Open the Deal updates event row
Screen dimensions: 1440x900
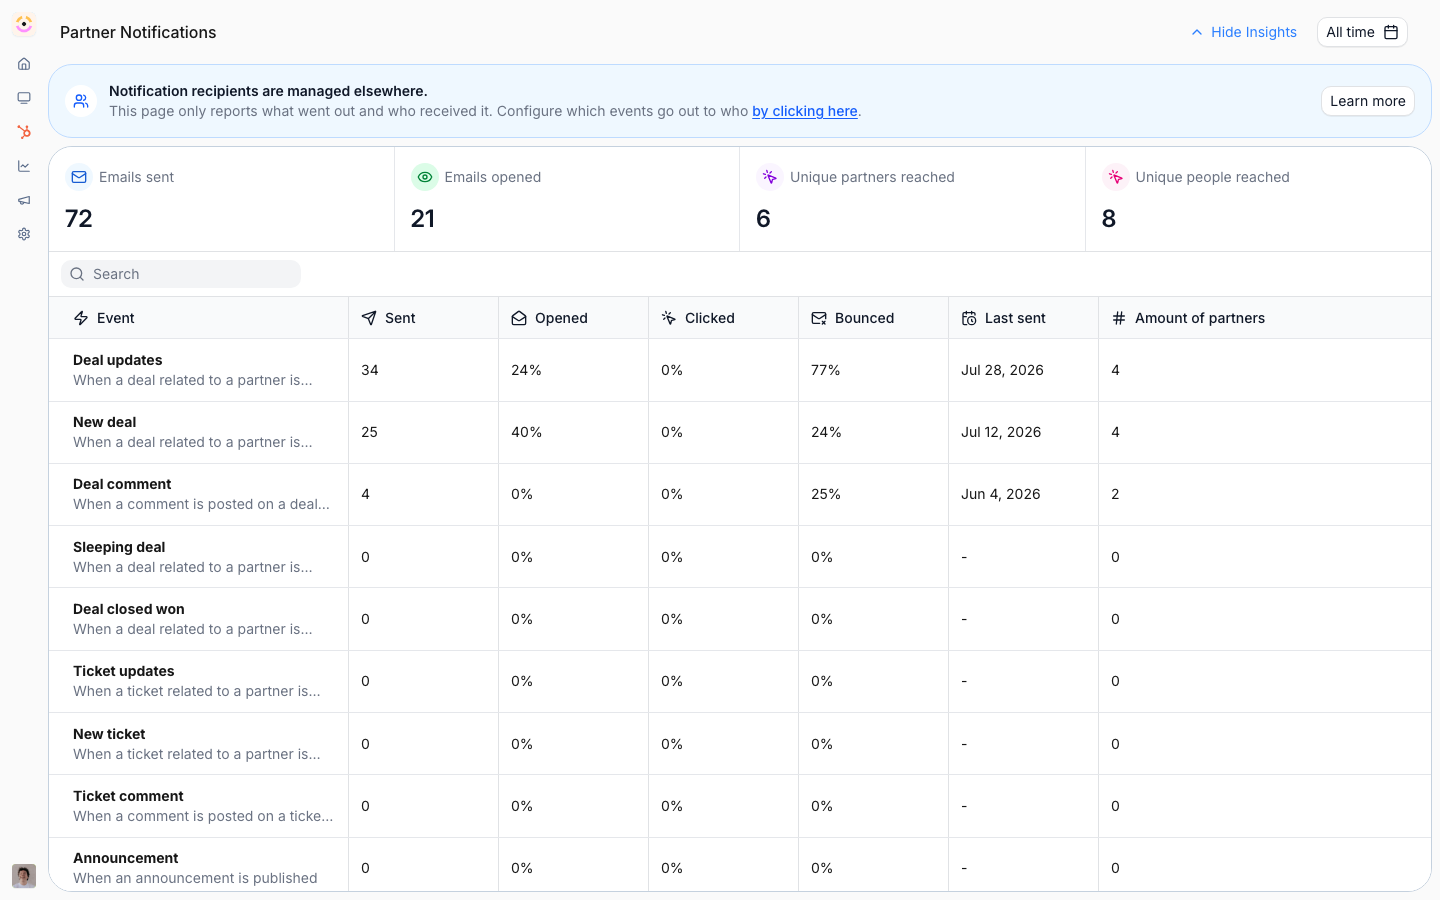[740, 370]
